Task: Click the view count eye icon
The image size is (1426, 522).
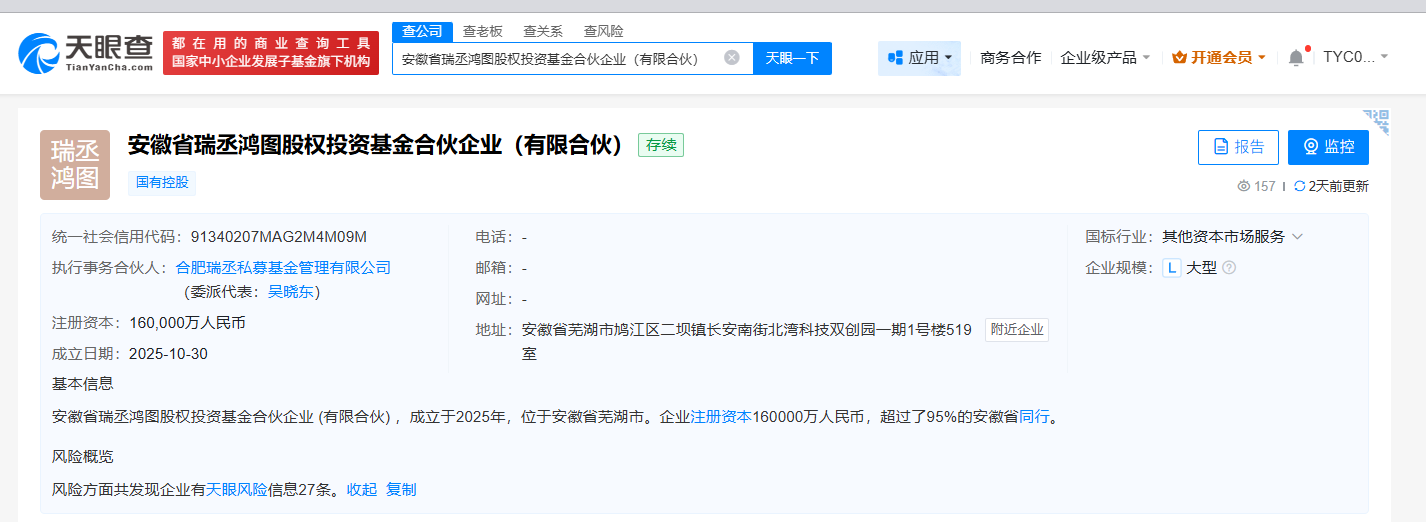Action: pyautogui.click(x=1244, y=186)
